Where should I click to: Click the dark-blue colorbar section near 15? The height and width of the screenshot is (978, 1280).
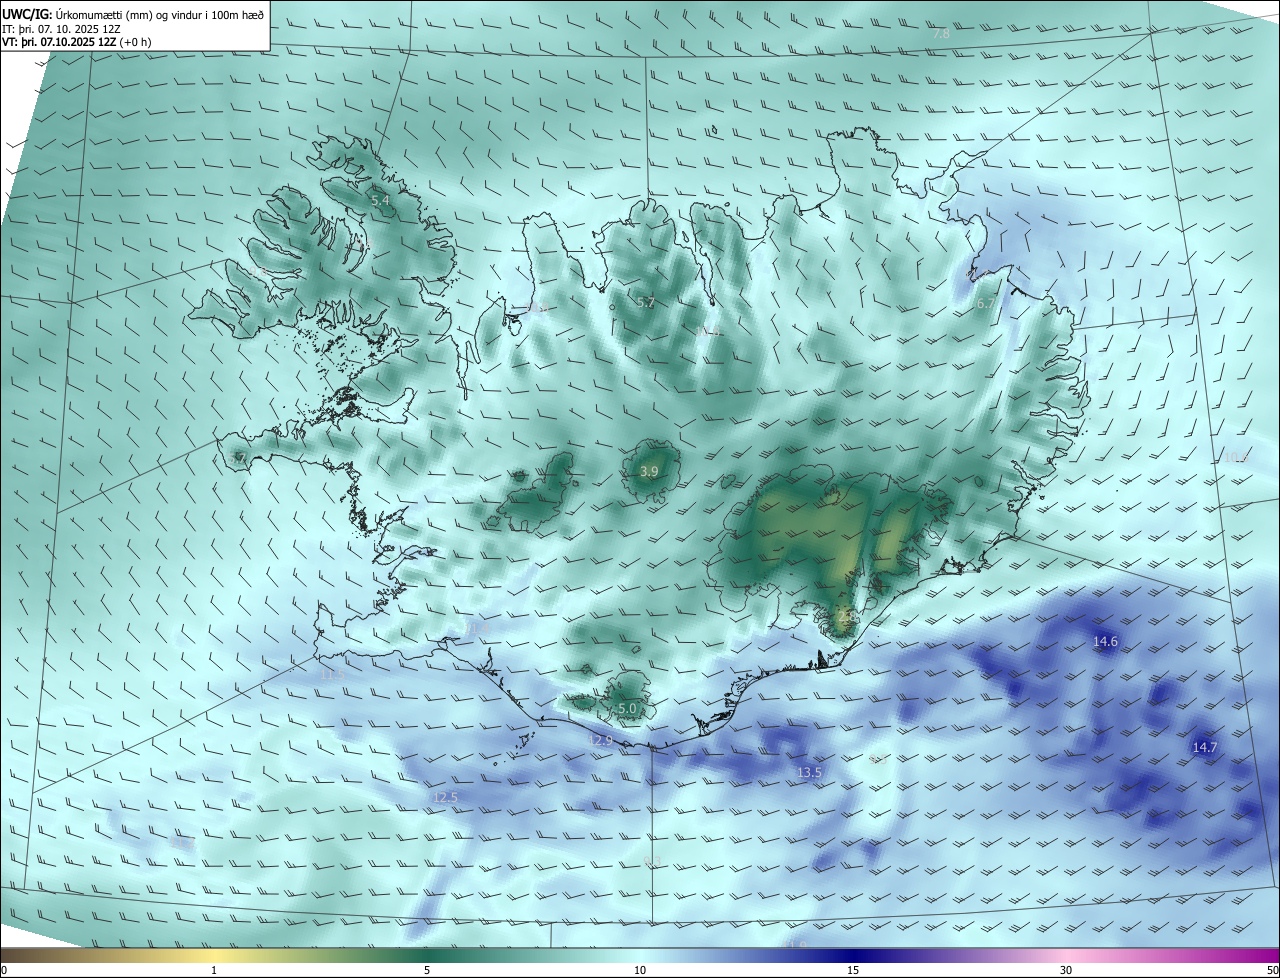click(x=853, y=956)
